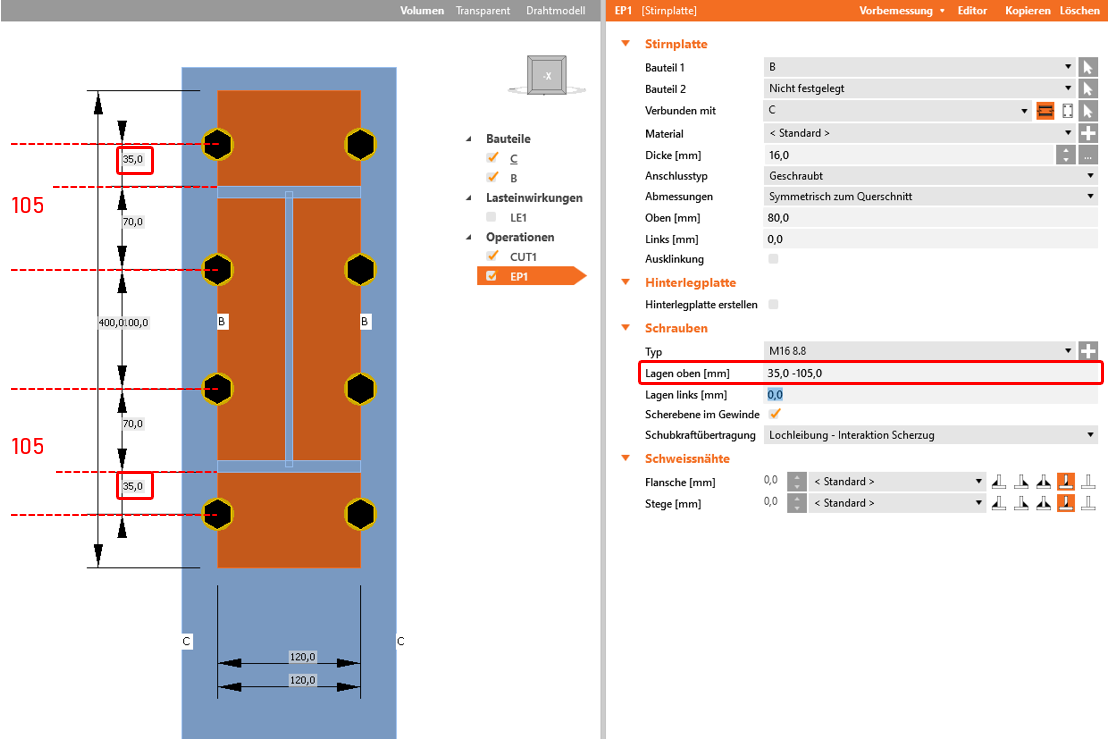Enable Hinterlegplatte erstellen checkbox
The image size is (1109, 745).
coord(773,304)
